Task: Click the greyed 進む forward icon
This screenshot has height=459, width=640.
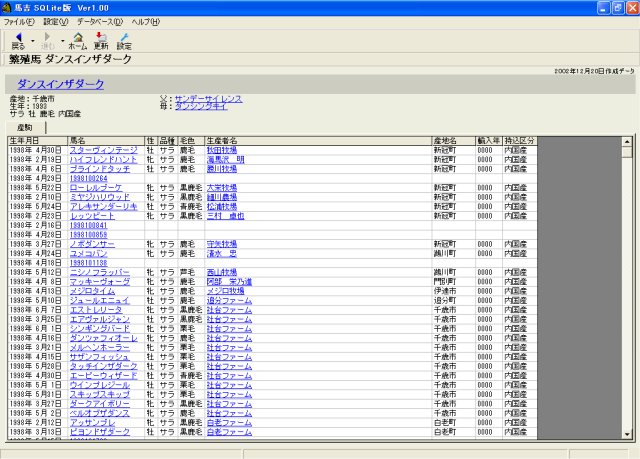Action: click(x=47, y=41)
